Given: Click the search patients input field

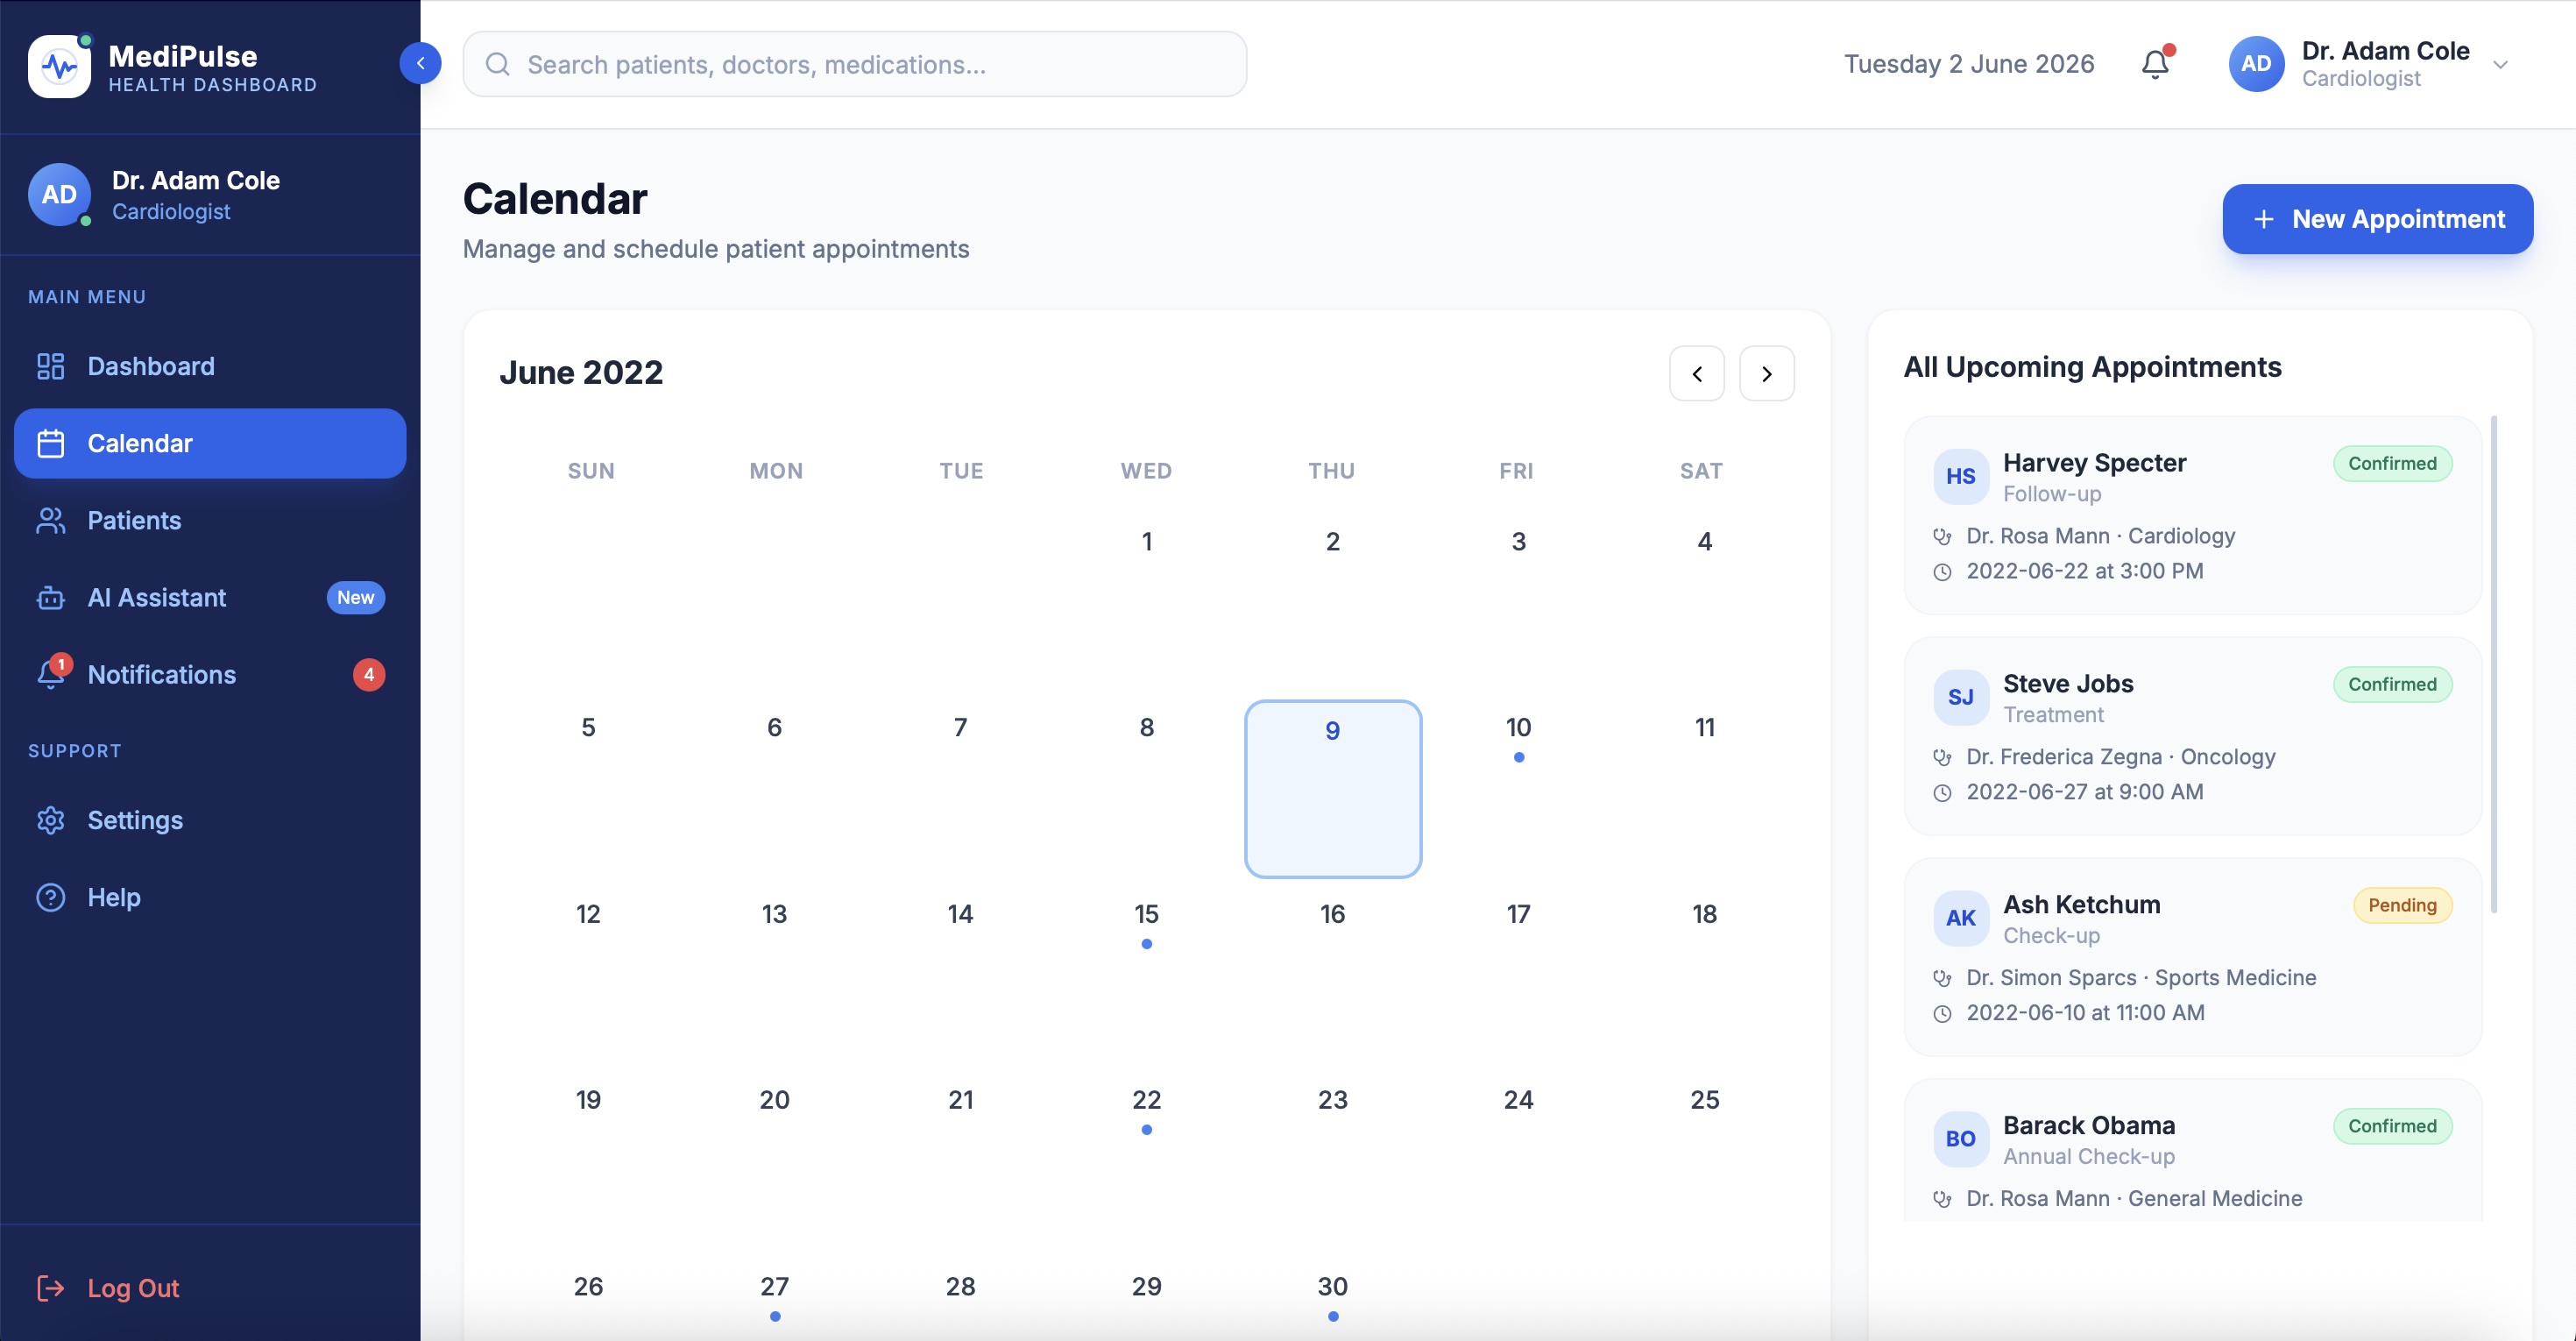Looking at the screenshot, I should [x=854, y=64].
